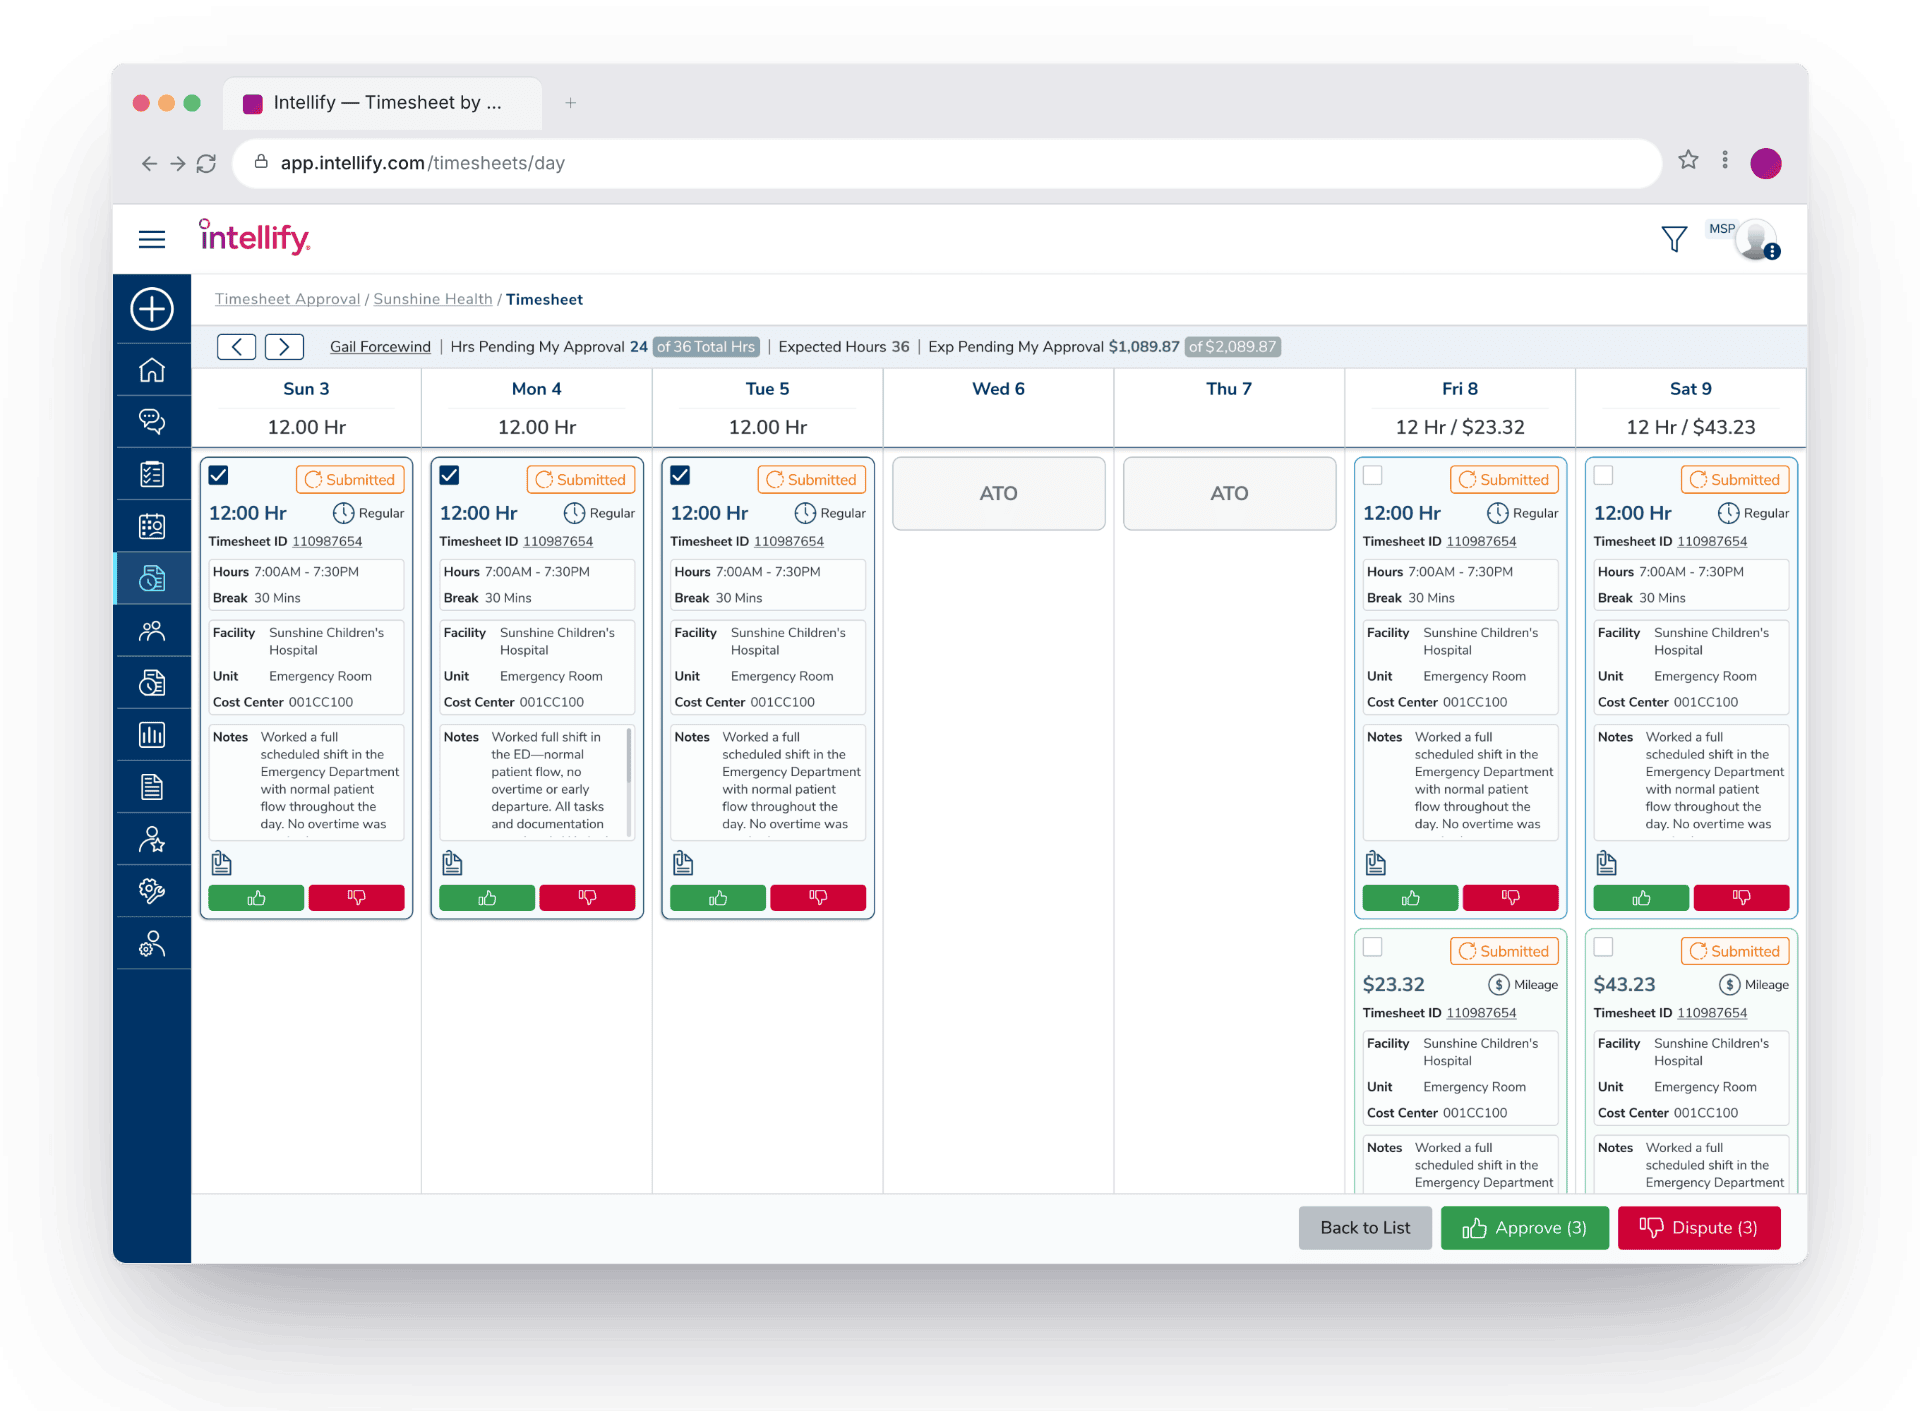
Task: Open the checklist sidebar icon
Action: 152,474
